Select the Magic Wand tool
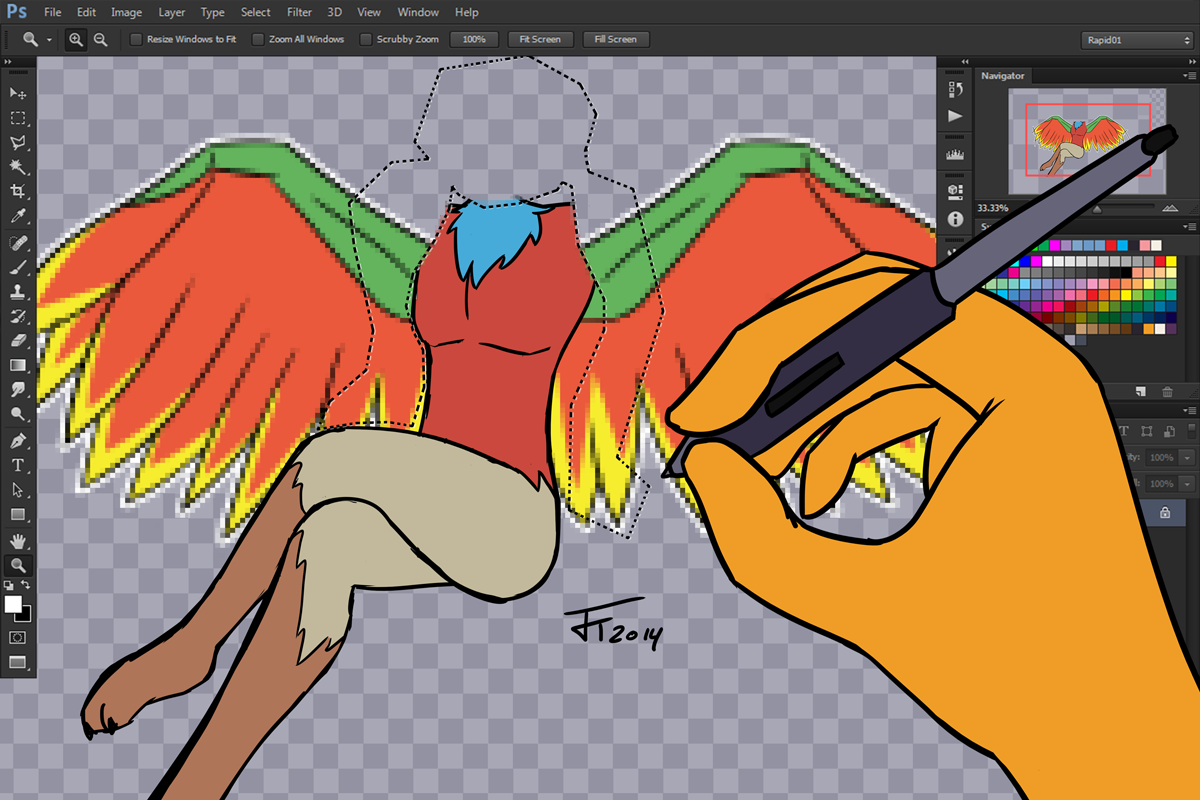The height and width of the screenshot is (800, 1200). [x=18, y=166]
